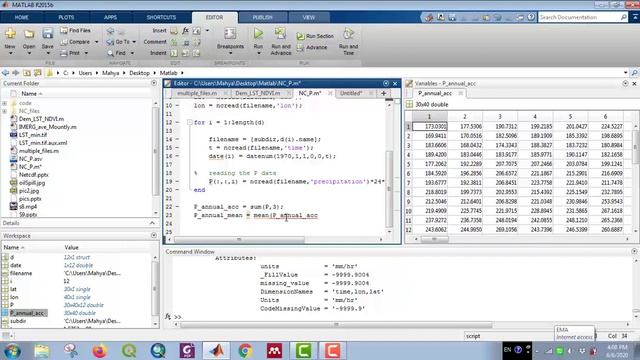Select the lon variable in Workspace
The image size is (640, 360).
pos(14,297)
